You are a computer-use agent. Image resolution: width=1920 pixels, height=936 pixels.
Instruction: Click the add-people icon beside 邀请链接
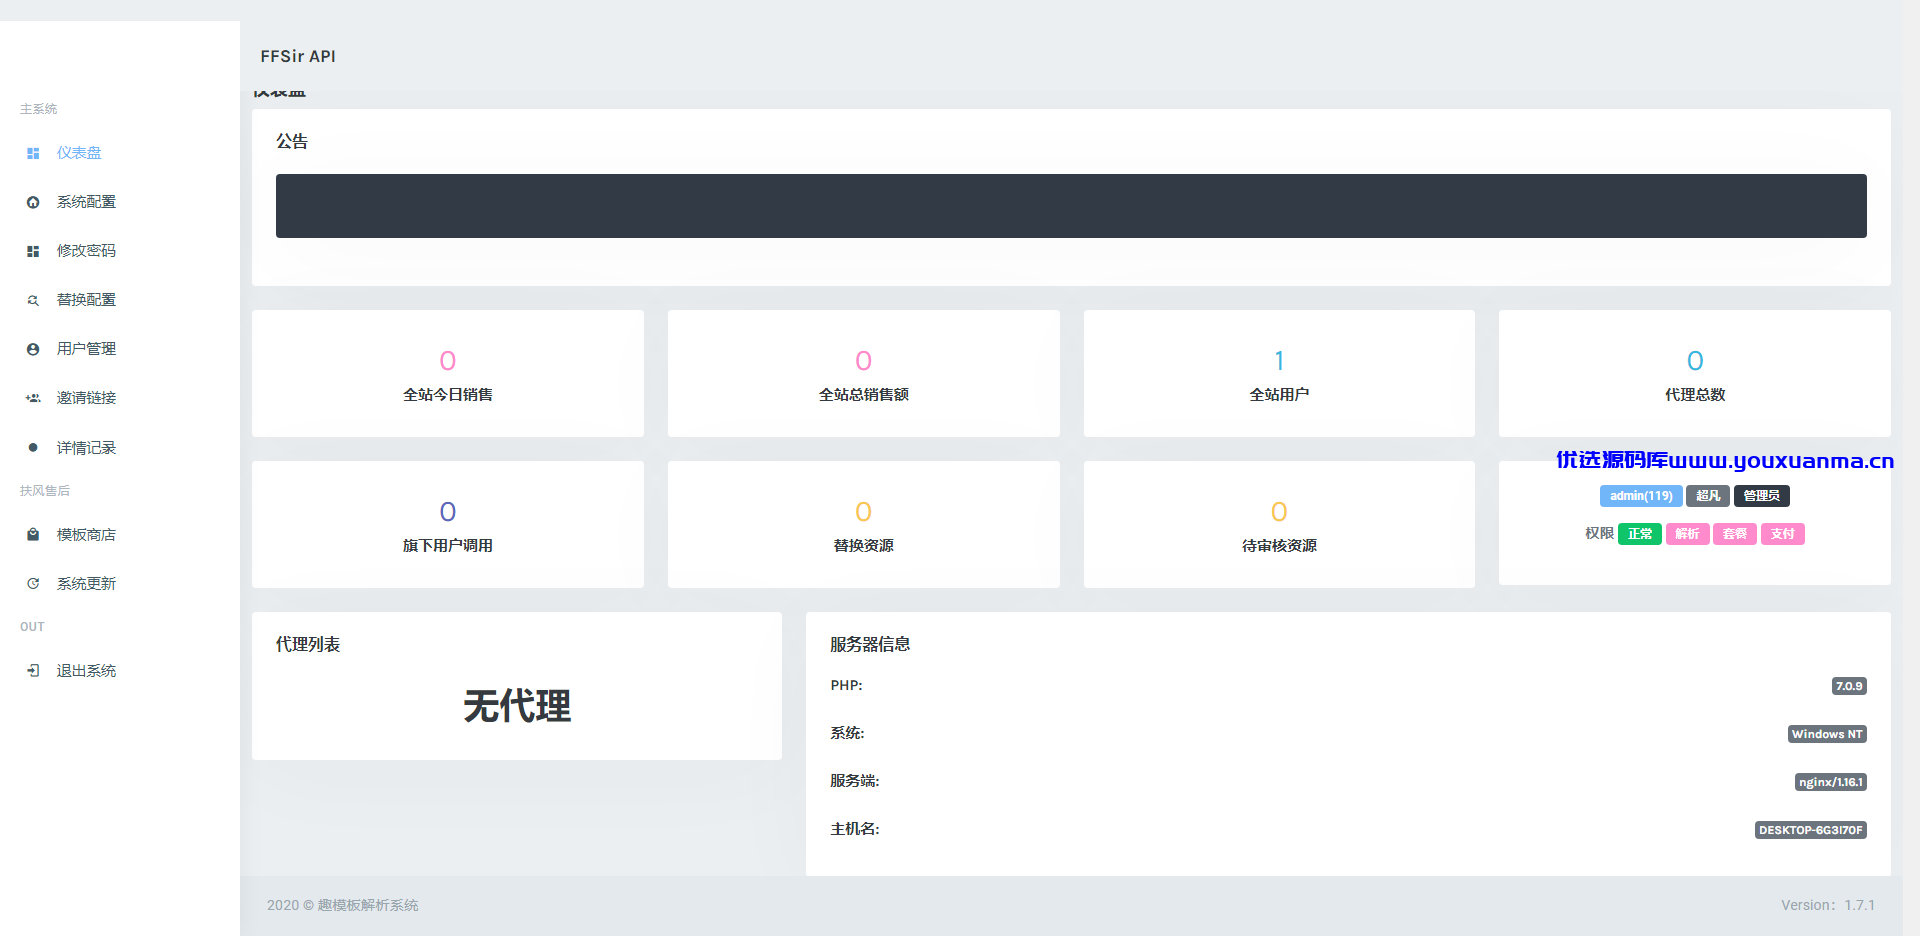(33, 398)
